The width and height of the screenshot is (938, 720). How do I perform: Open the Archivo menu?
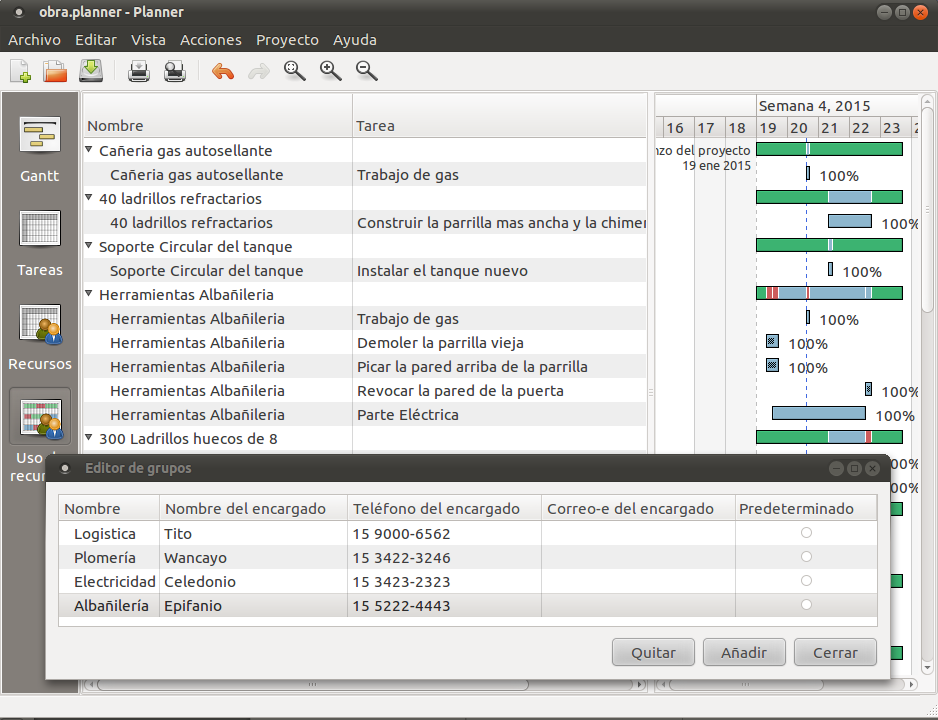point(34,39)
